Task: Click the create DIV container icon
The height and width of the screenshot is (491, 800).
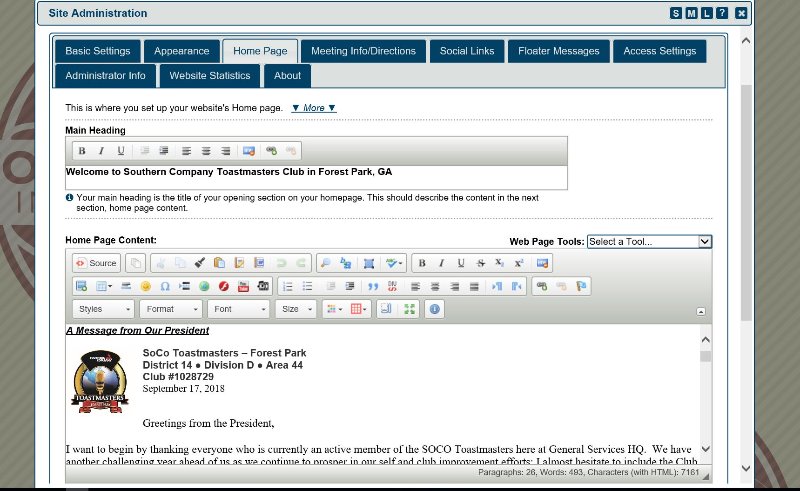Action: (392, 286)
